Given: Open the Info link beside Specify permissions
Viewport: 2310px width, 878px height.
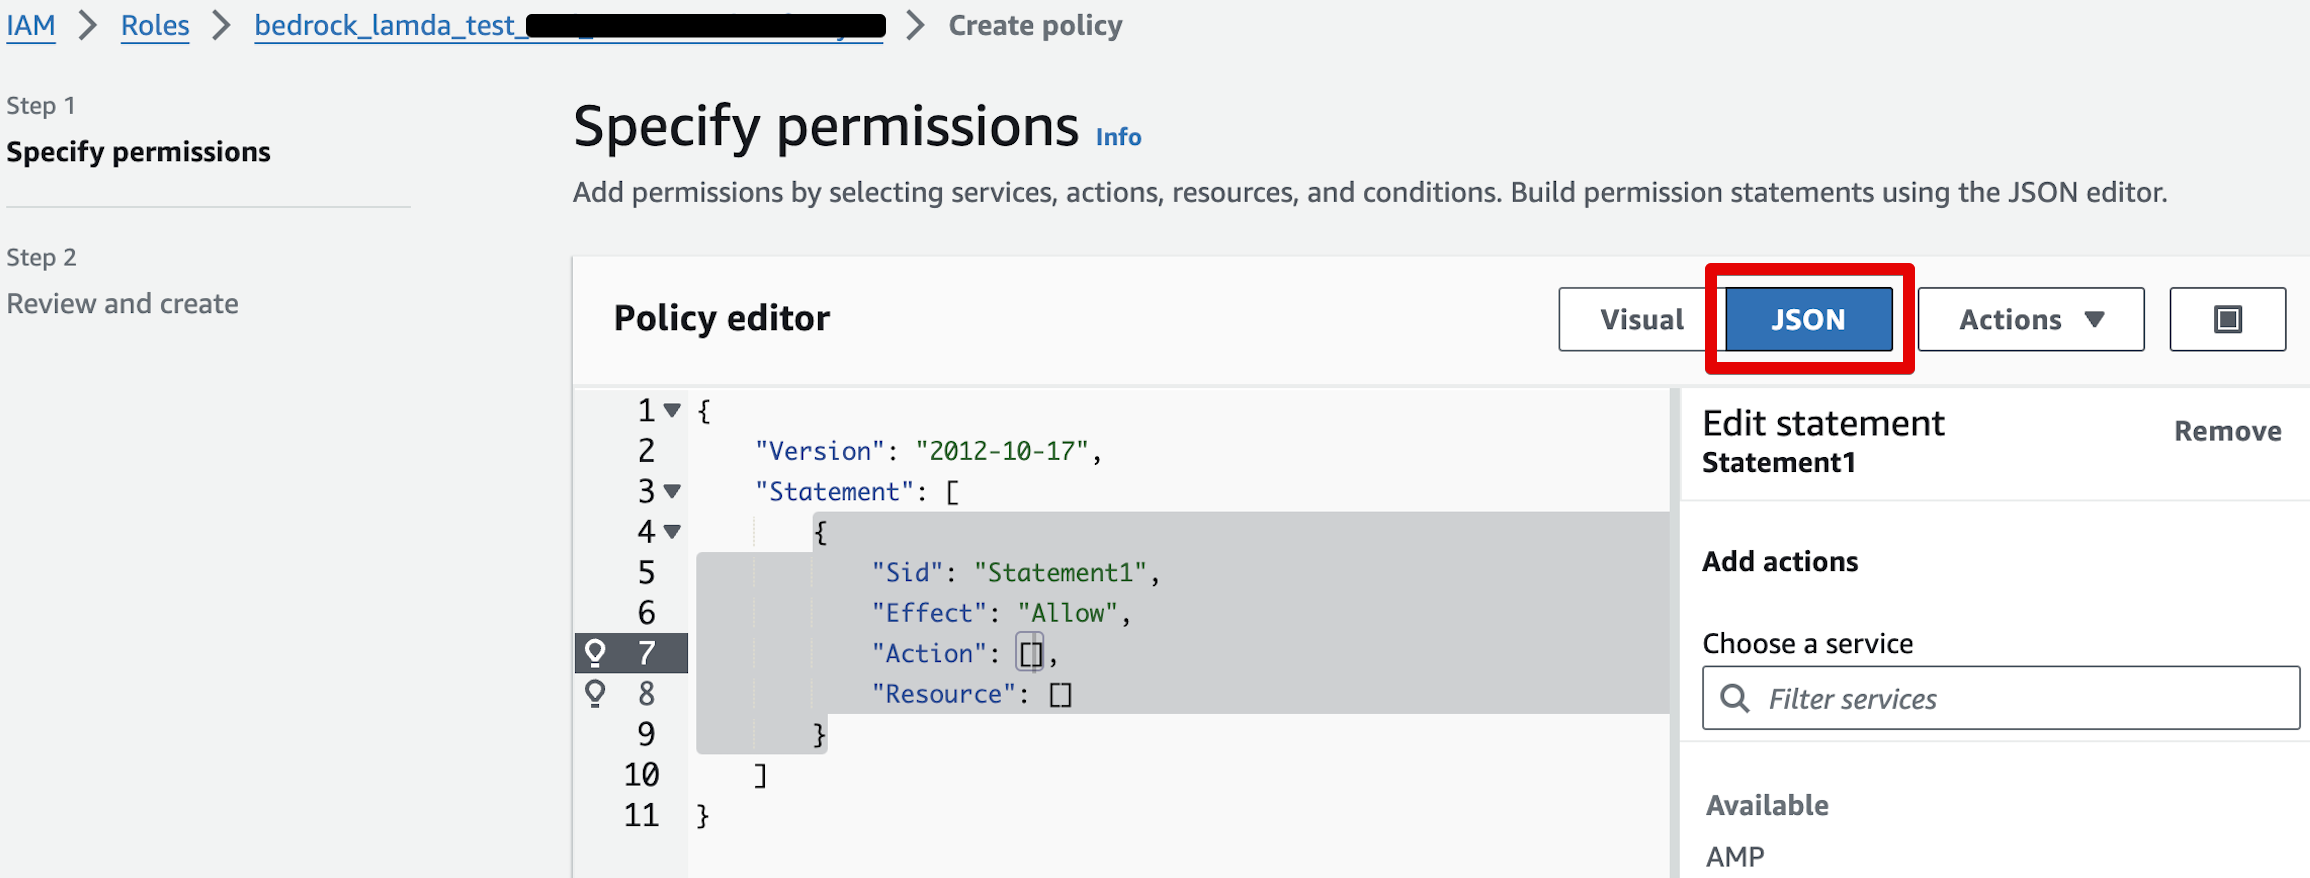Looking at the screenshot, I should point(1118,137).
